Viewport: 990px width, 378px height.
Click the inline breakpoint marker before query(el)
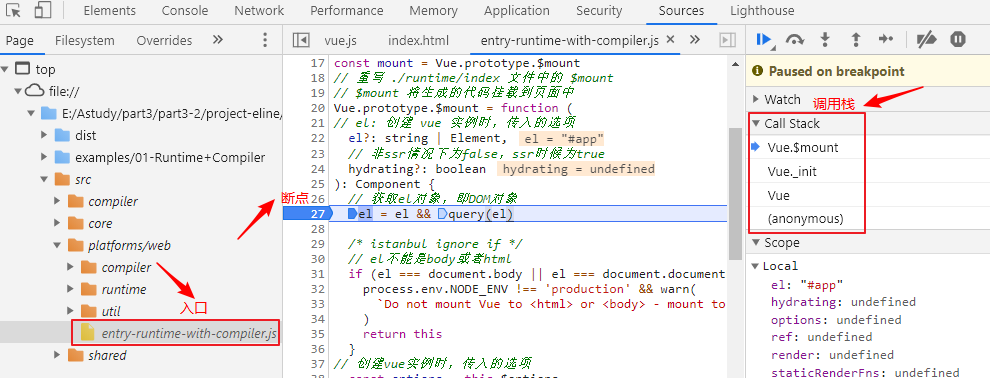(442, 215)
